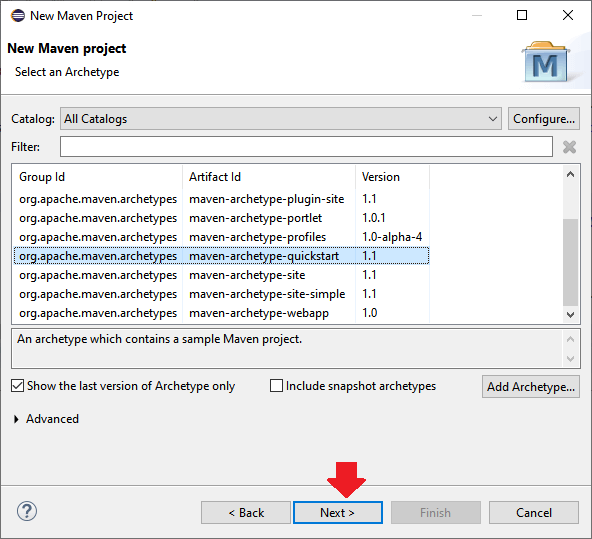The image size is (592, 539).
Task: Proceed with the Next > button
Action: tap(338, 513)
